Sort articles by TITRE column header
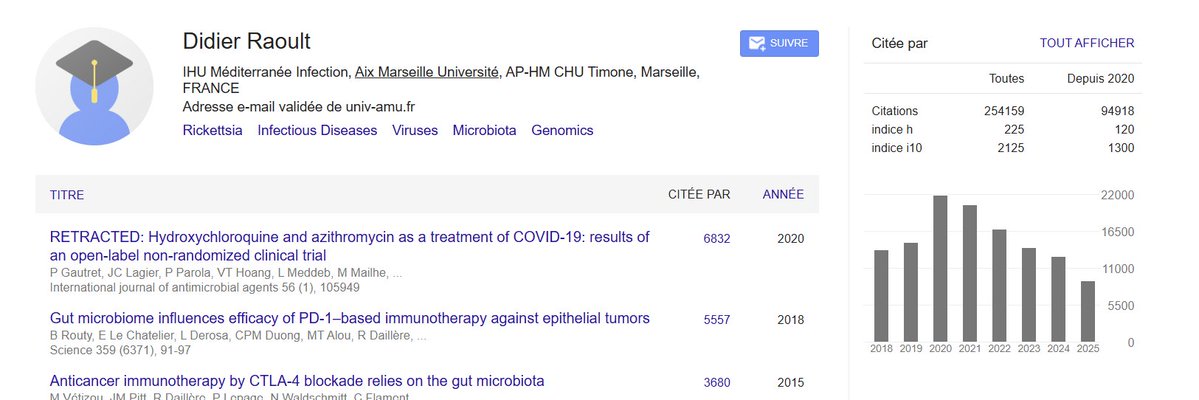Viewport: 1199px width, 400px height. 67,195
